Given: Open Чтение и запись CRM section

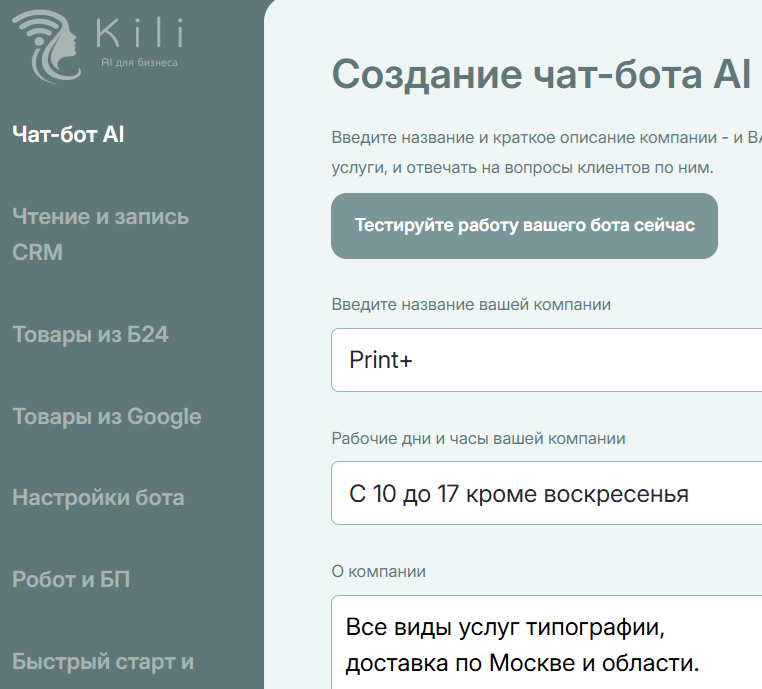Looking at the screenshot, I should pyautogui.click(x=101, y=234).
